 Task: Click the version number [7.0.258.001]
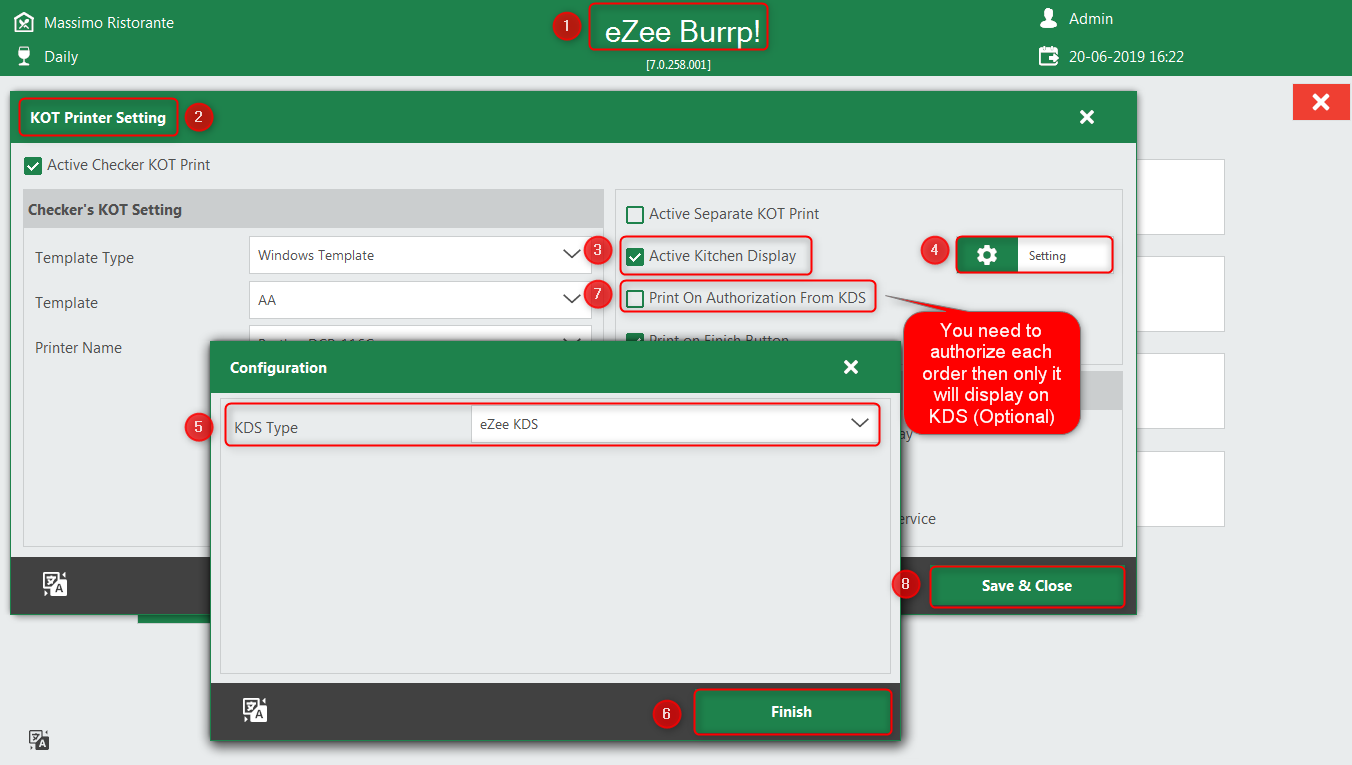678,64
